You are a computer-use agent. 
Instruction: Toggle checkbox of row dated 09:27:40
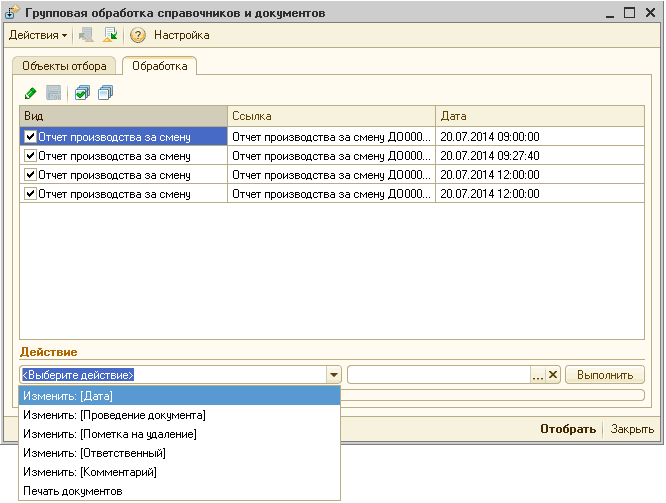[x=30, y=155]
